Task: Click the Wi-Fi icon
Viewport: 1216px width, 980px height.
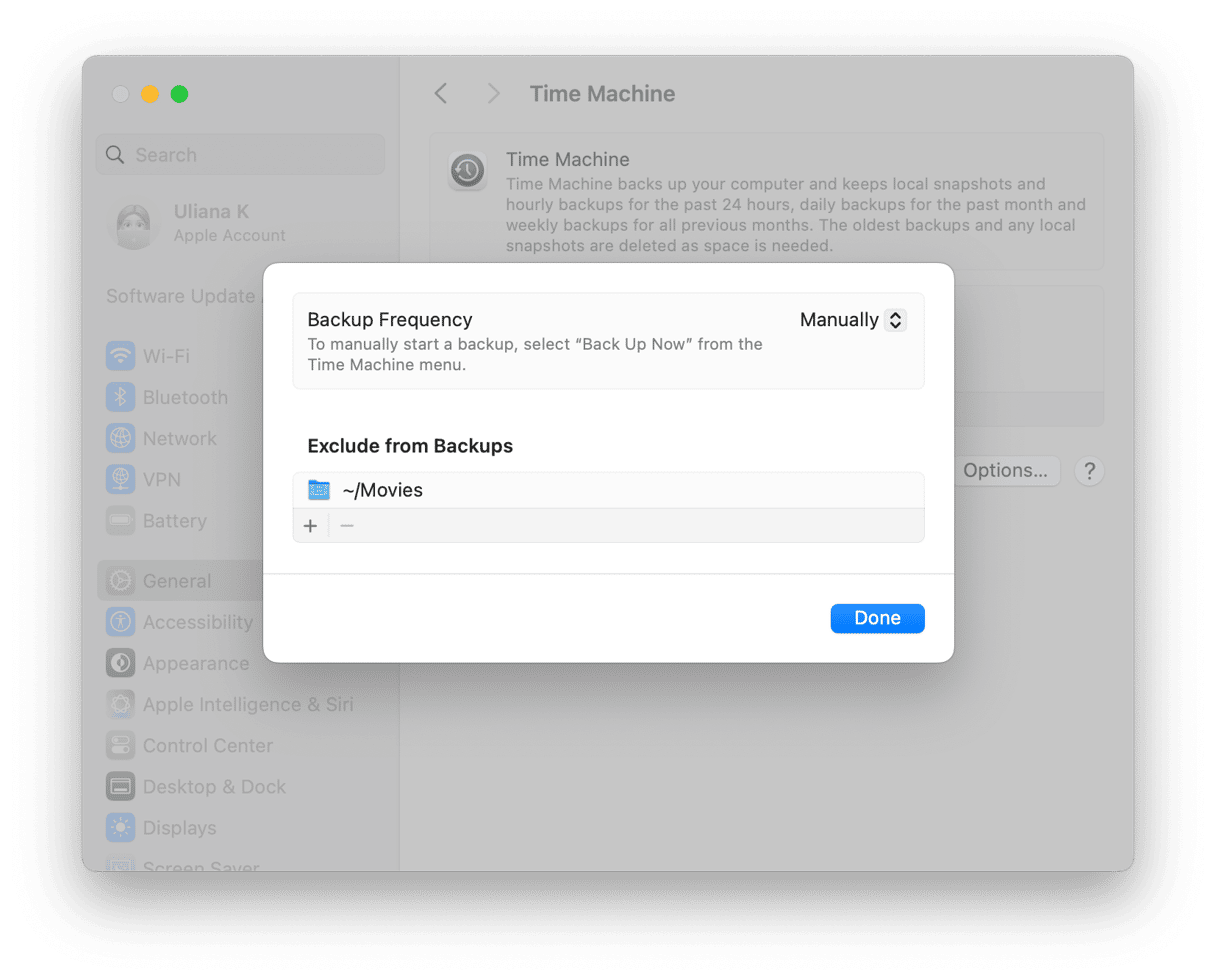Action: (x=121, y=356)
